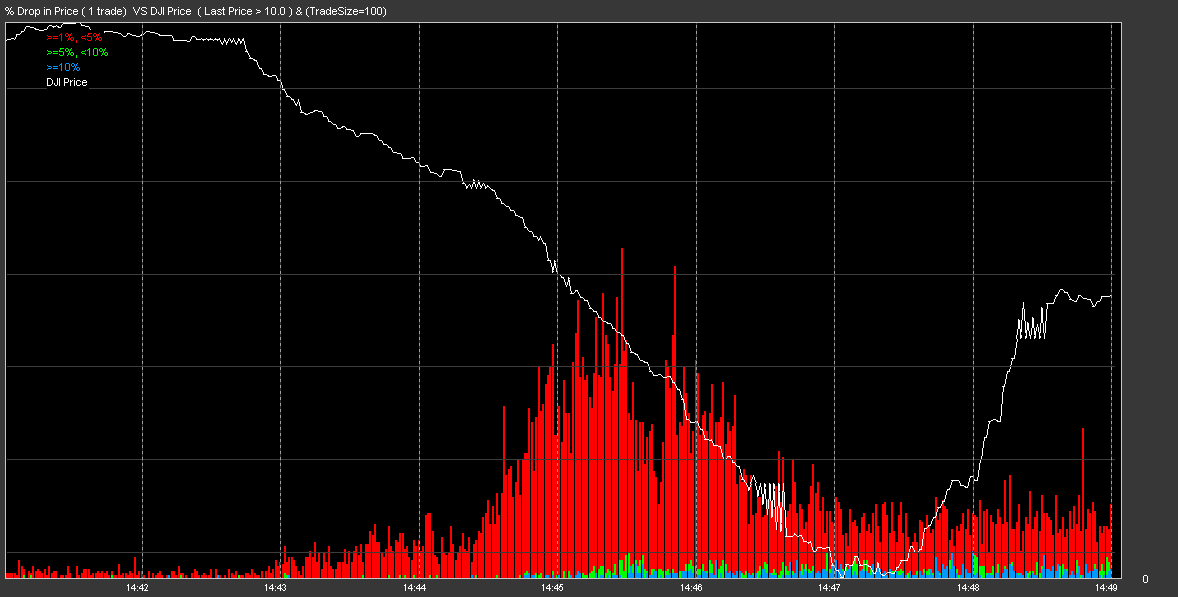
Task: Select the 14:43 time axis label
Action: coord(275,588)
